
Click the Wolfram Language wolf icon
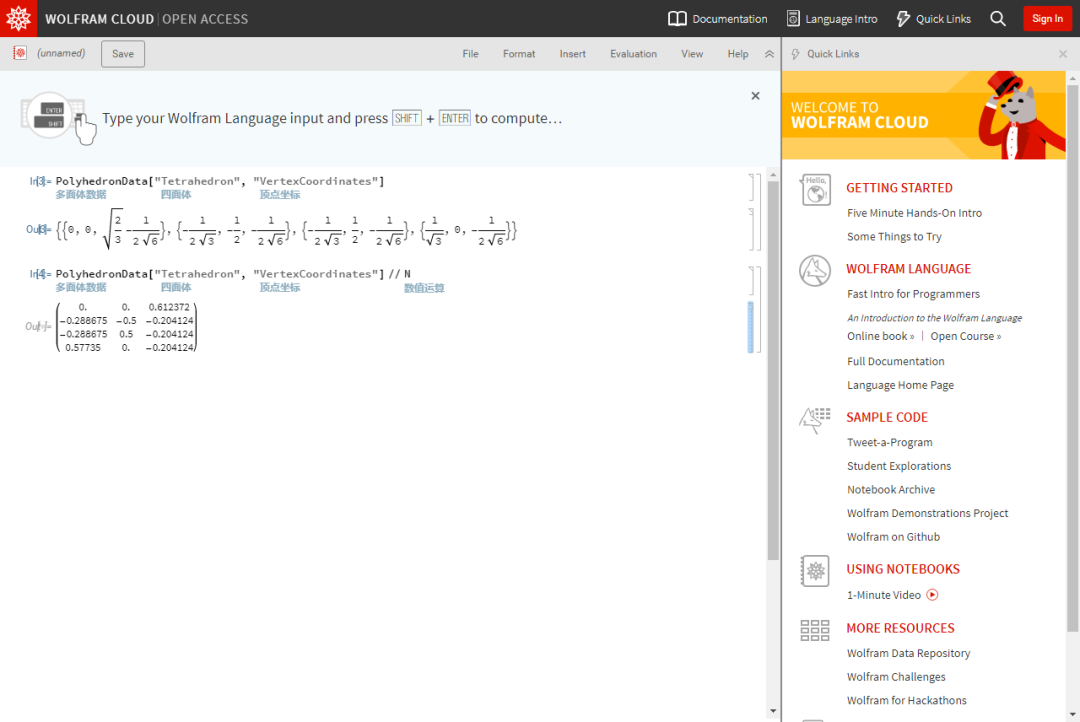tap(815, 271)
